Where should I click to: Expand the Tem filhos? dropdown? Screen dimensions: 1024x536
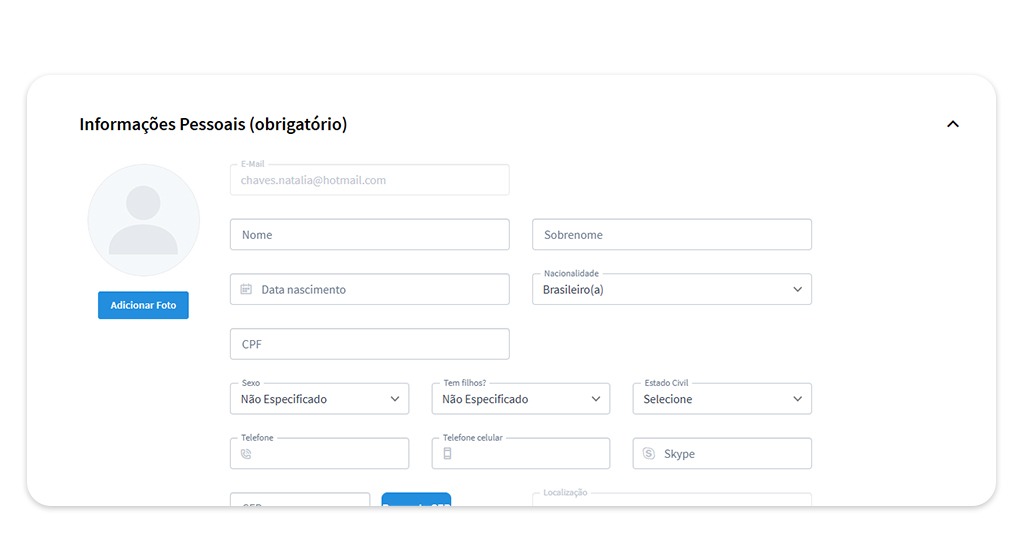point(520,399)
